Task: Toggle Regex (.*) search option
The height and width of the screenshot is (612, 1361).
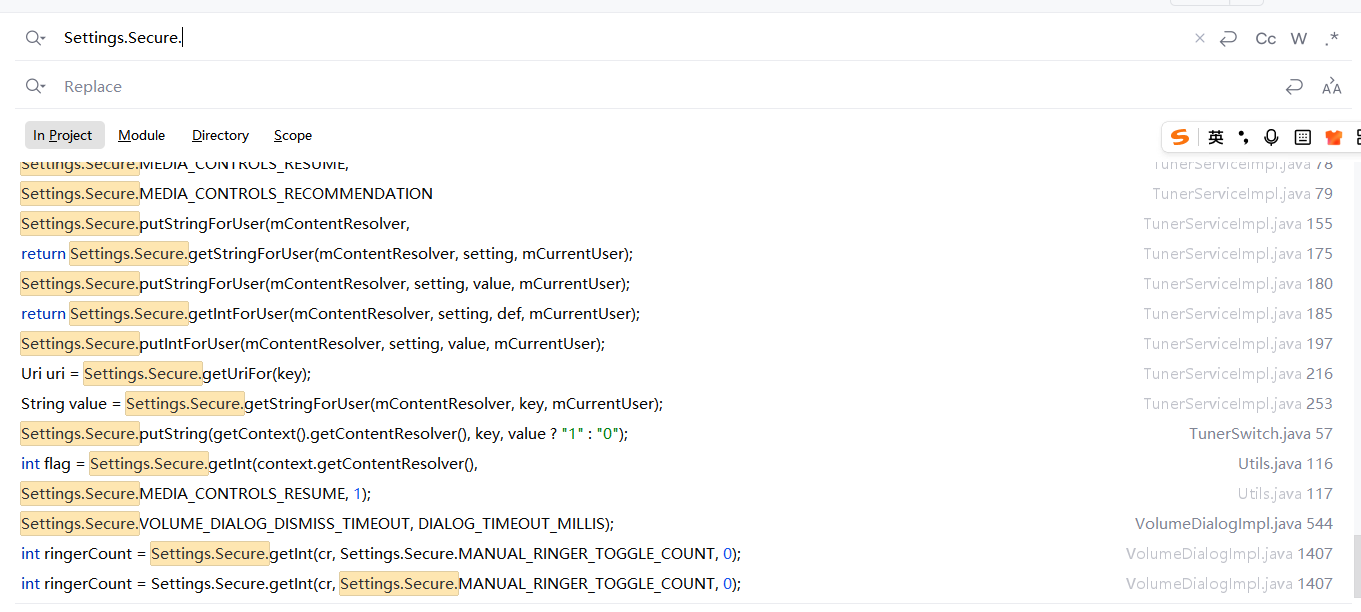Action: point(1331,38)
